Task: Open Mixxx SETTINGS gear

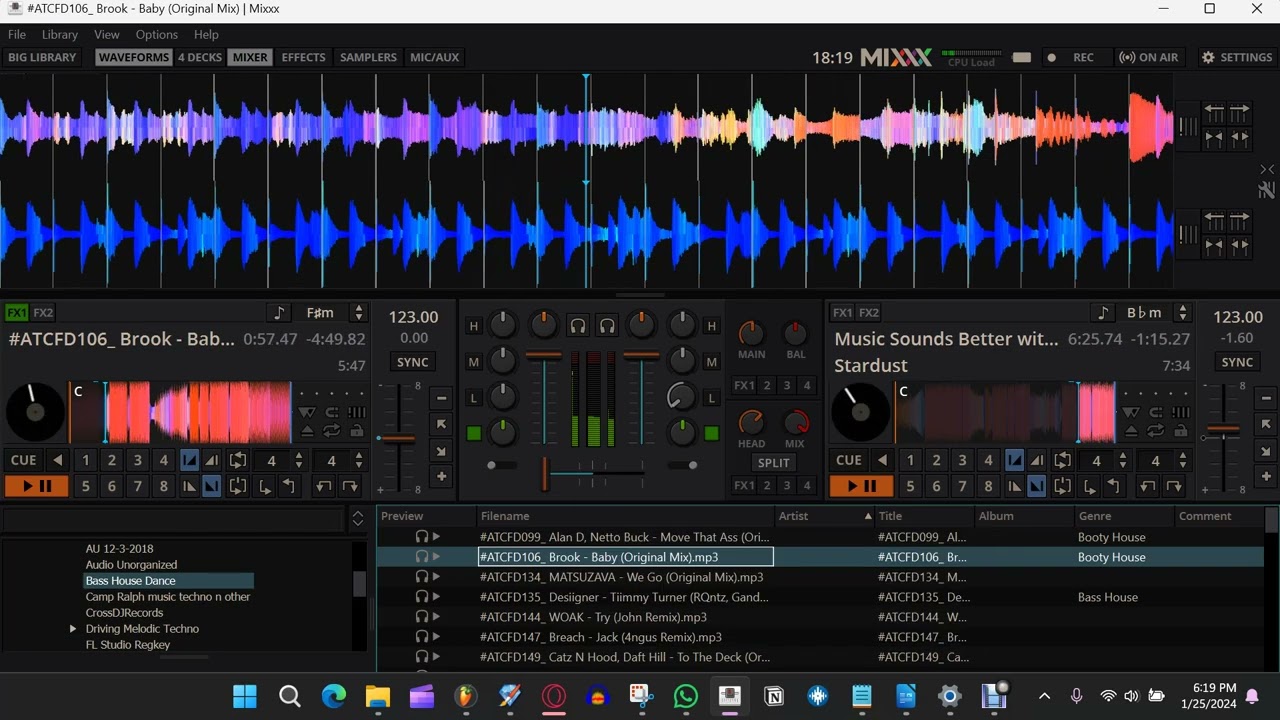Action: [1237, 57]
